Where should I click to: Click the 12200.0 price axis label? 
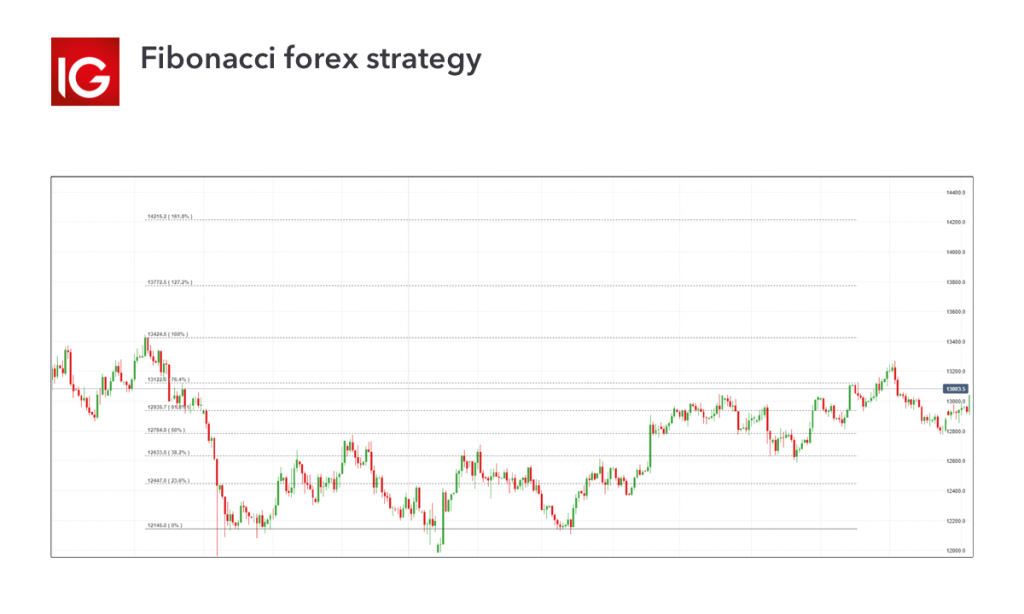tap(954, 521)
